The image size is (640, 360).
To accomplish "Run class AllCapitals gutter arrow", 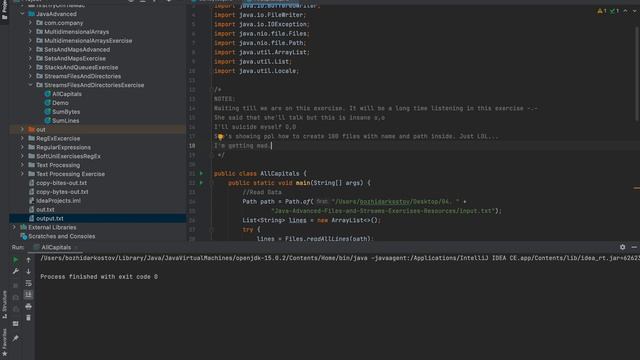I will [x=201, y=173].
